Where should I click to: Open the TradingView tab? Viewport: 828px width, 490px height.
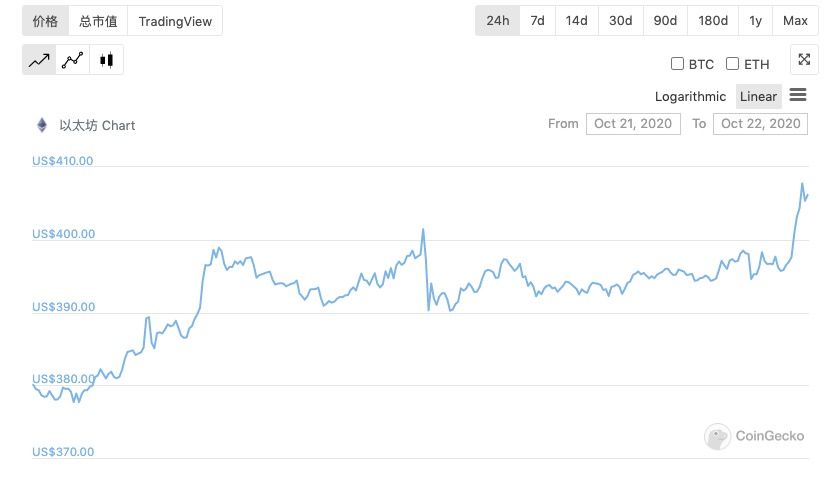[175, 21]
